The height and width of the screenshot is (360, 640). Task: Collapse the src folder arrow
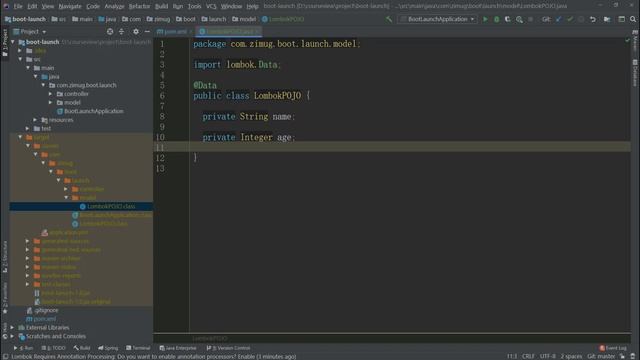pyautogui.click(x=20, y=59)
